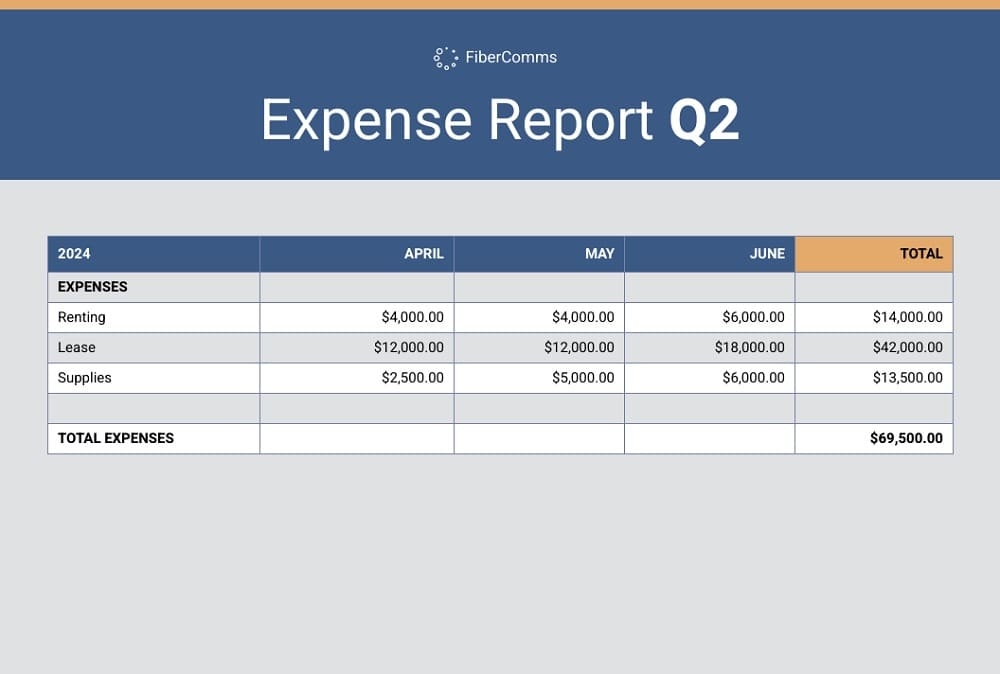
Task: Select Lease May amount $12,000.00
Action: [x=579, y=347]
